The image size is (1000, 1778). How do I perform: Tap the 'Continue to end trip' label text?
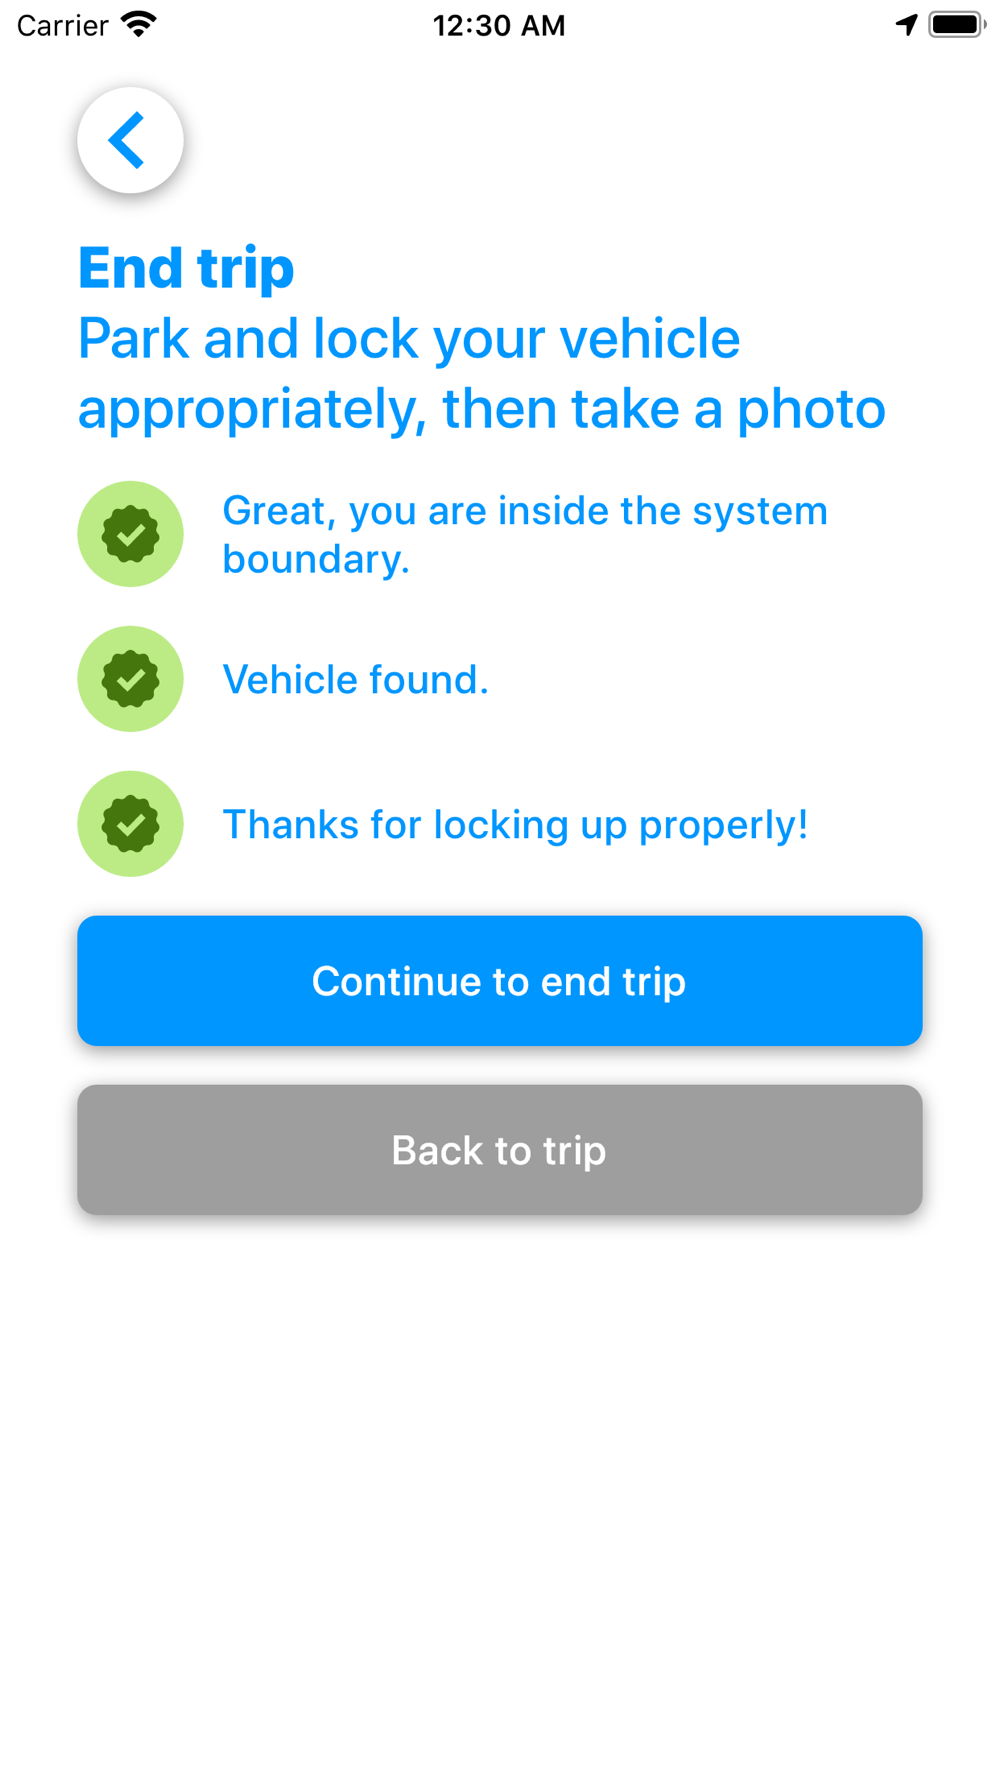[x=499, y=981]
